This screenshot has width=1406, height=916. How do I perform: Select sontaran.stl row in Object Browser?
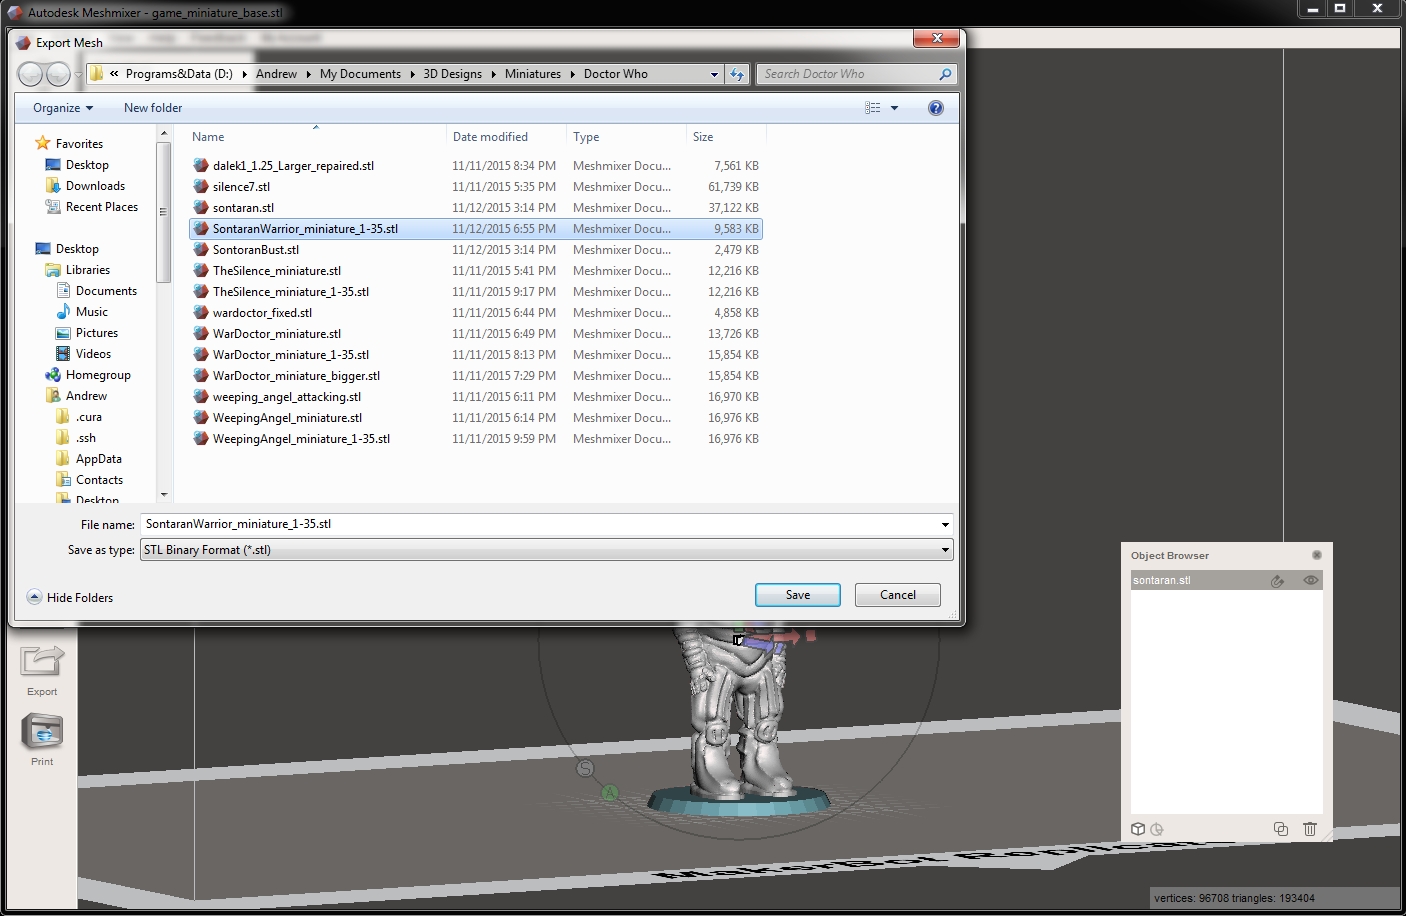(x=1227, y=580)
